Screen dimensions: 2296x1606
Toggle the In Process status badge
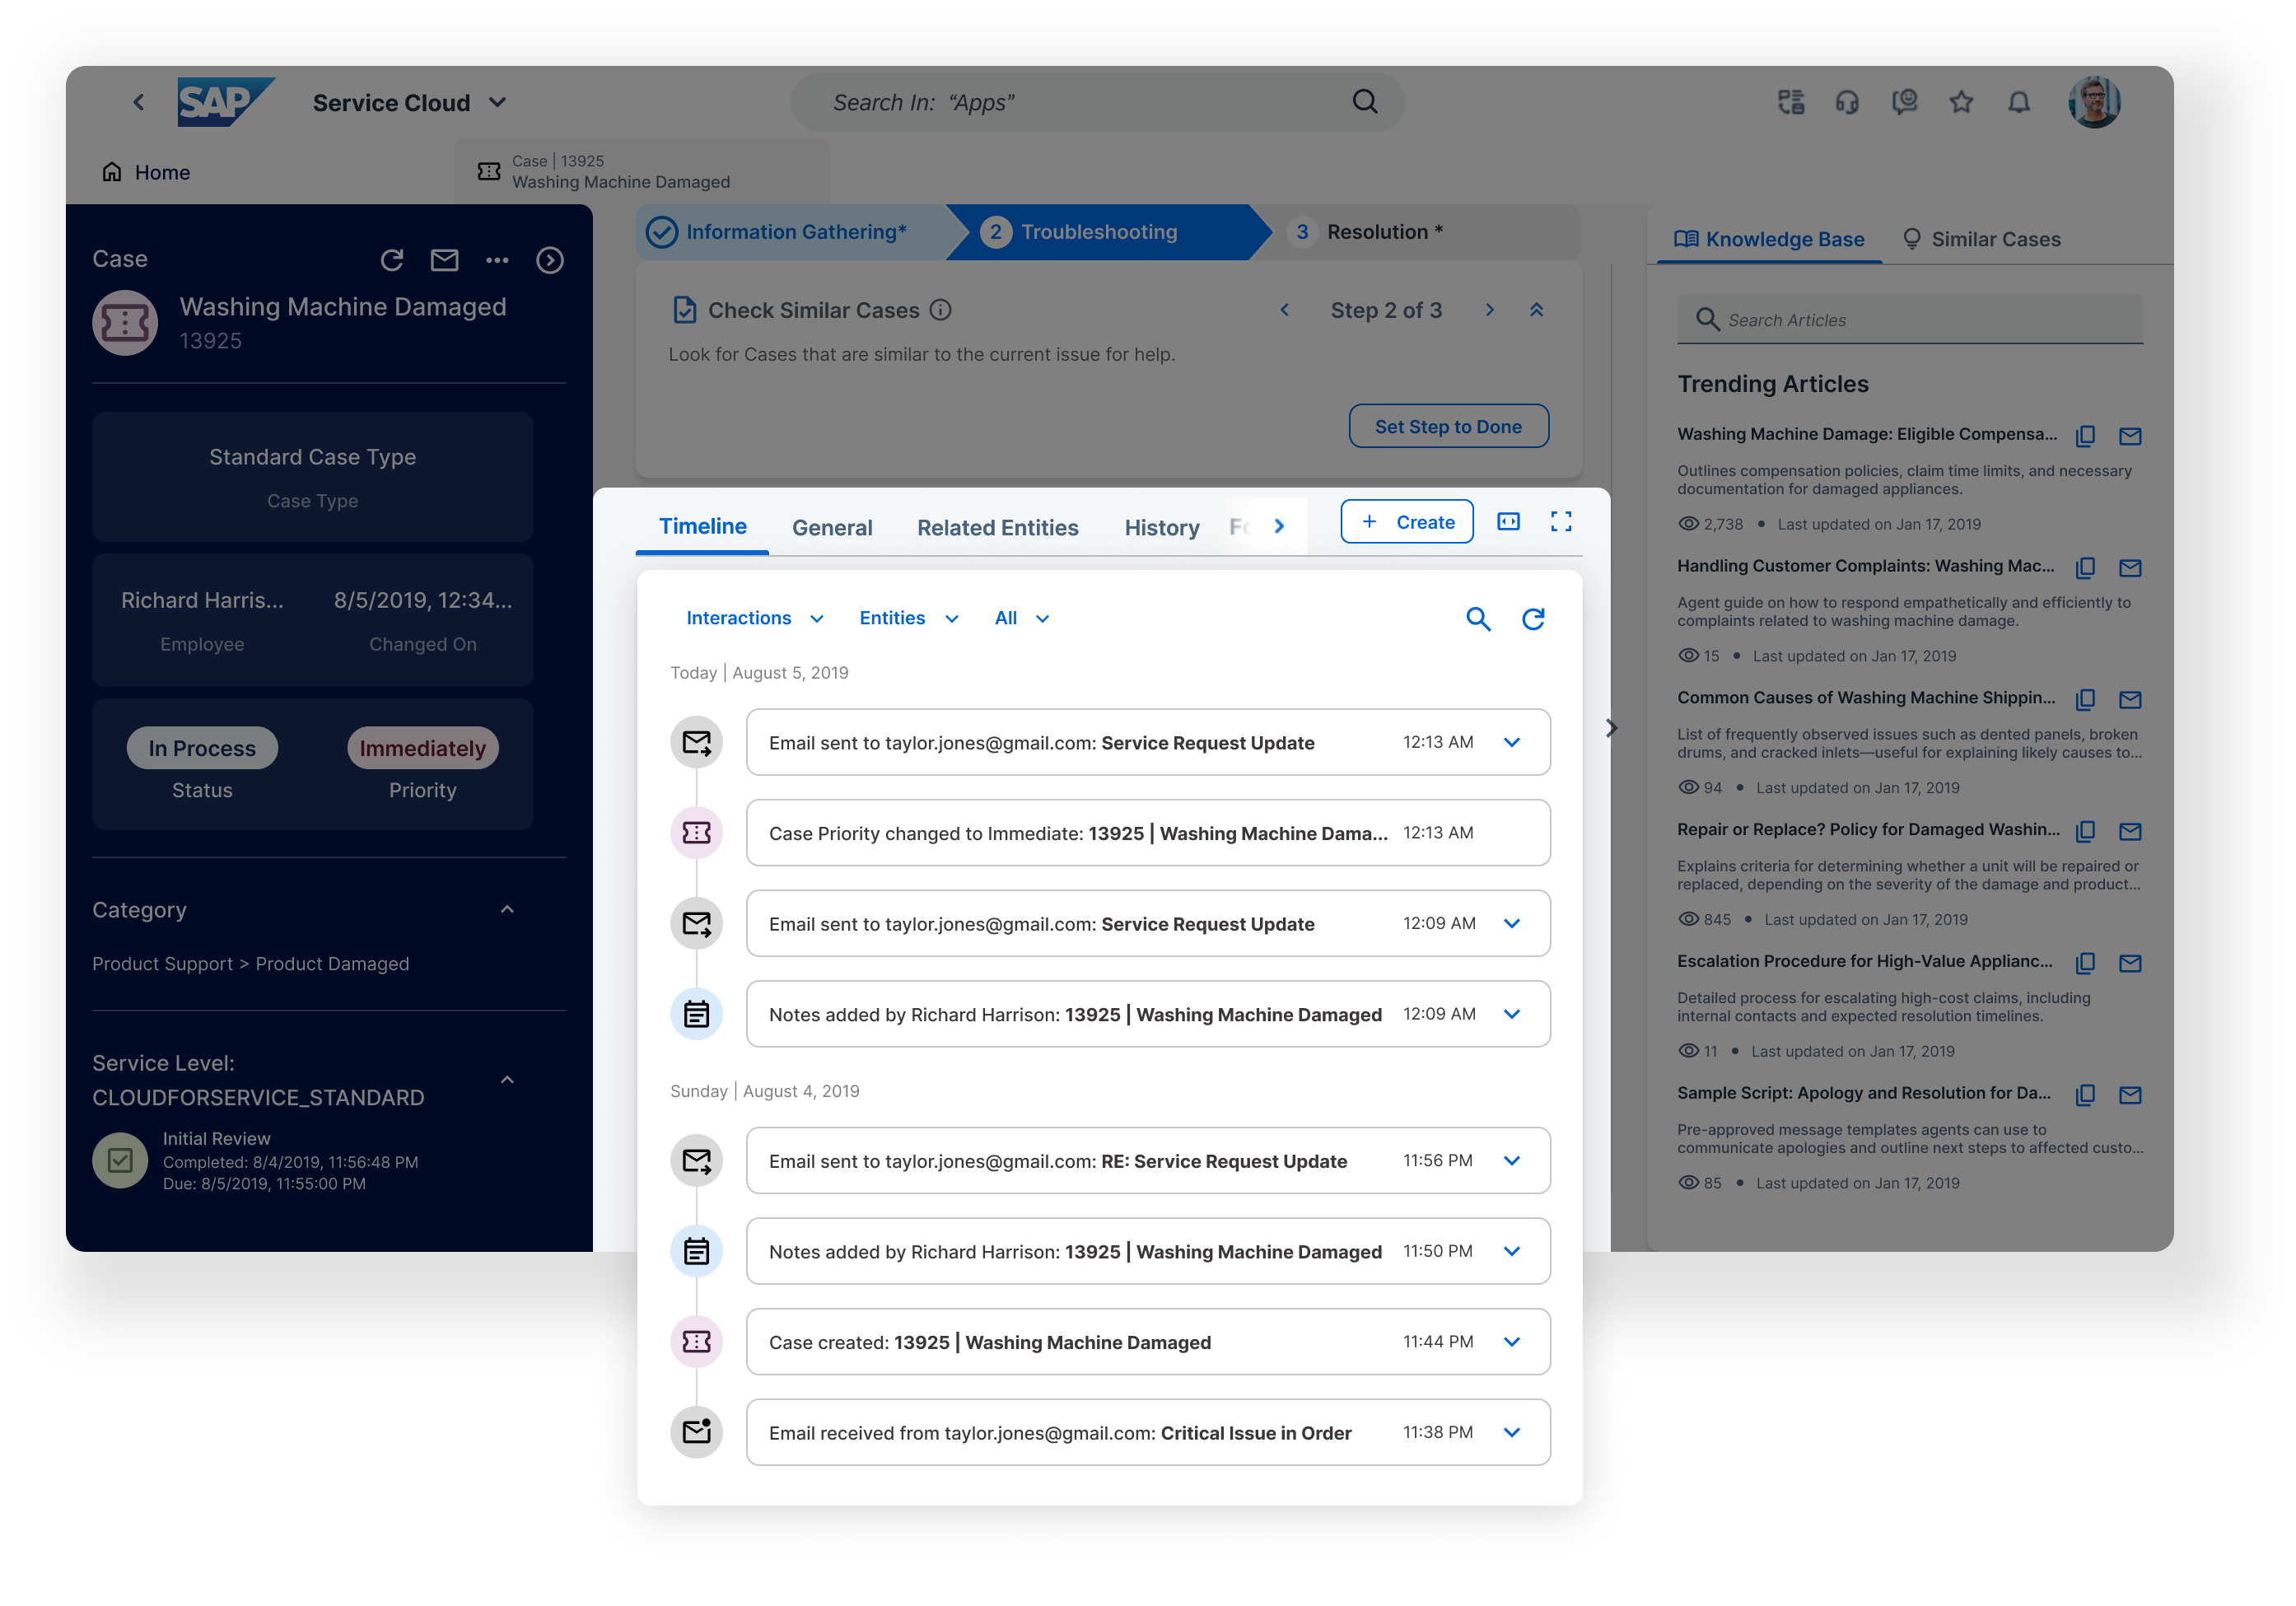[x=202, y=748]
